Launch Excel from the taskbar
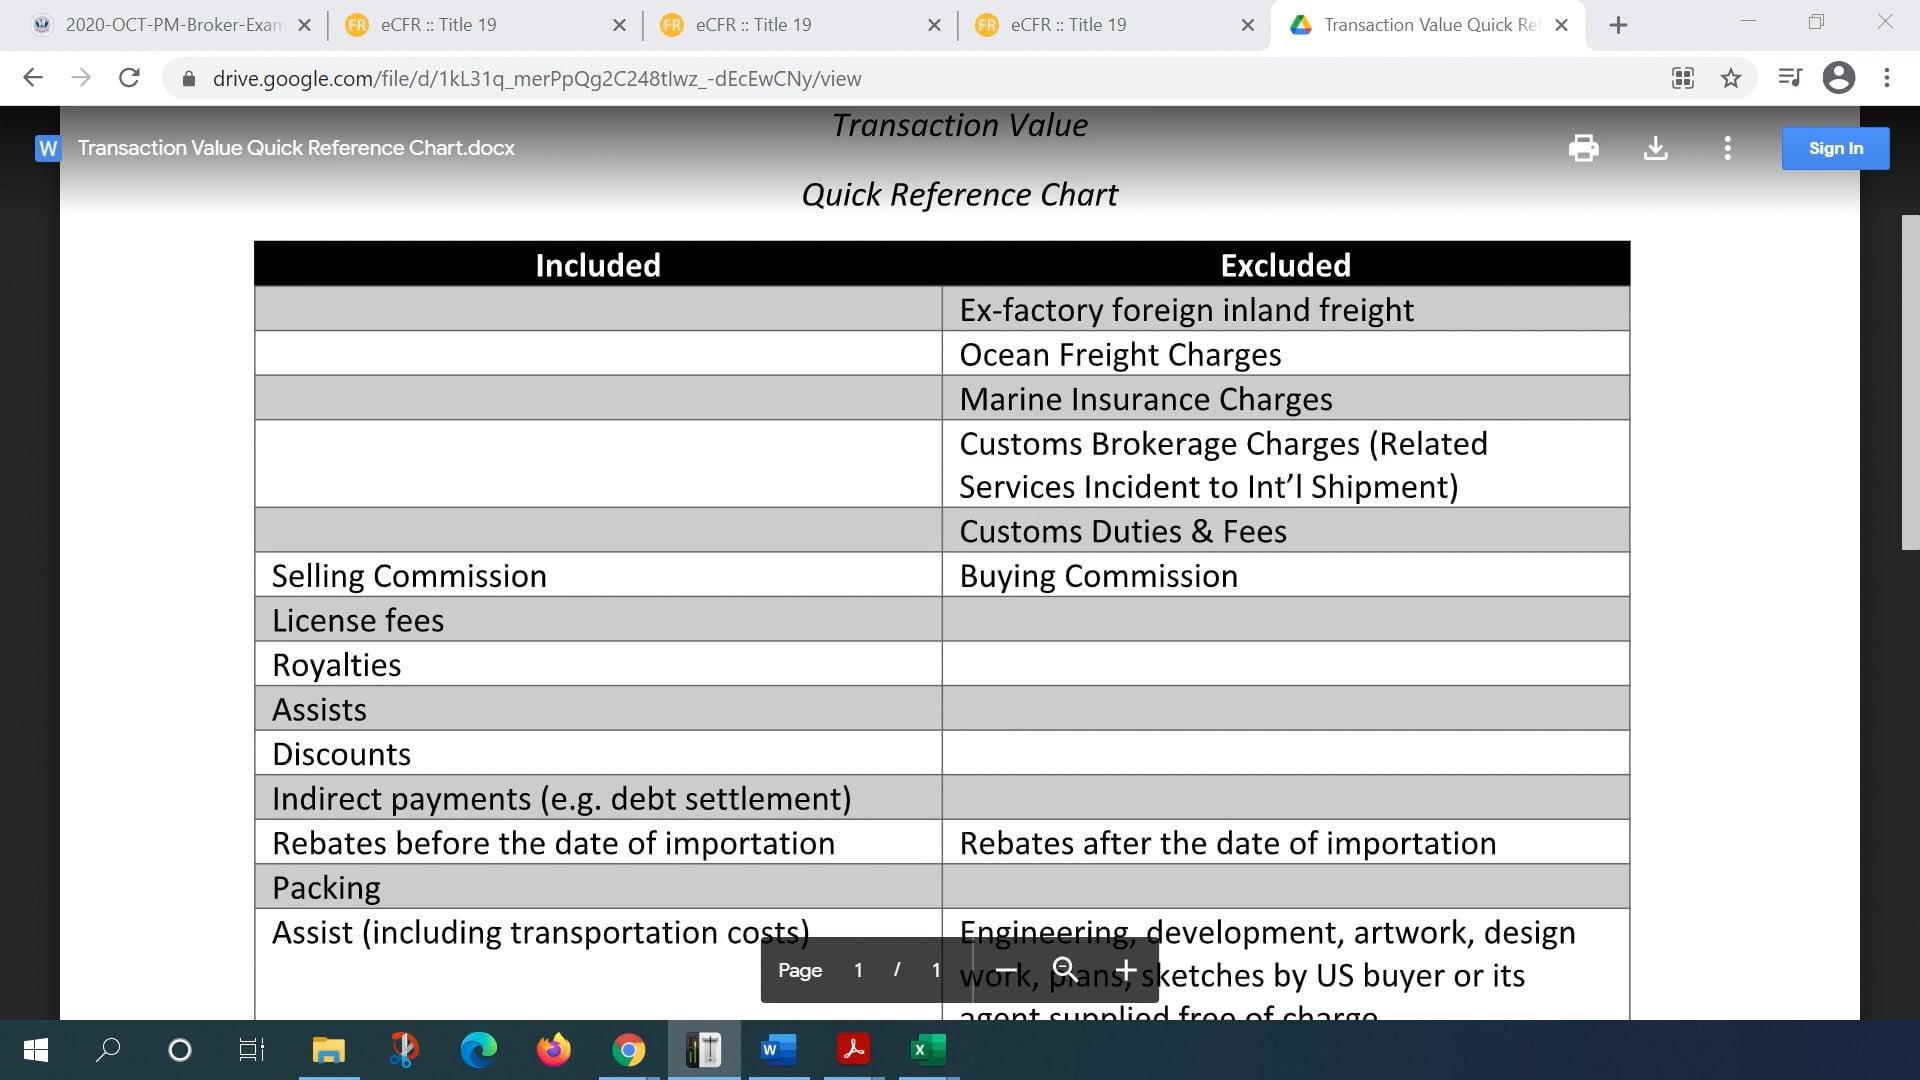Viewport: 1920px width, 1080px height. click(927, 1050)
